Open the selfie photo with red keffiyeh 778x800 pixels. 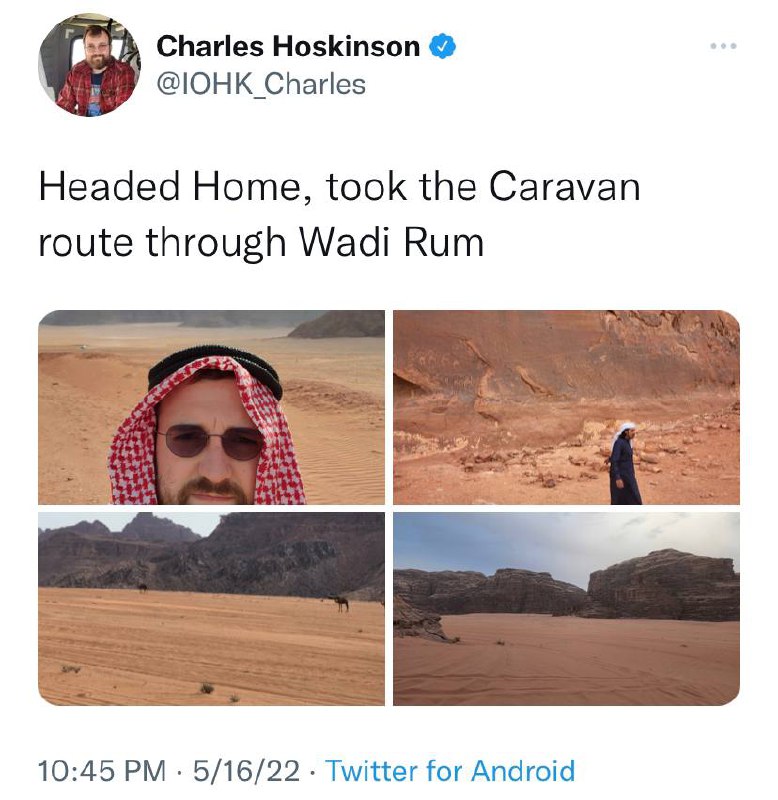click(x=211, y=407)
